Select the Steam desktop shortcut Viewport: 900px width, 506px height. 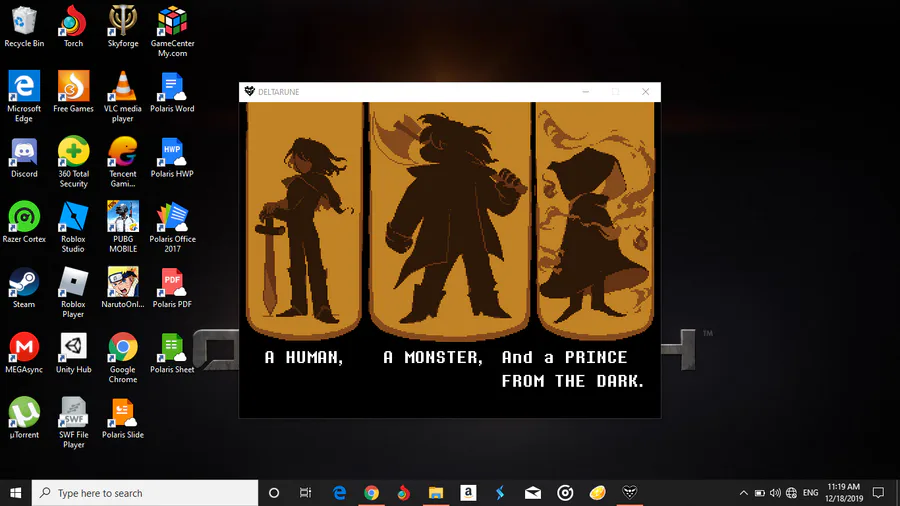(24, 287)
